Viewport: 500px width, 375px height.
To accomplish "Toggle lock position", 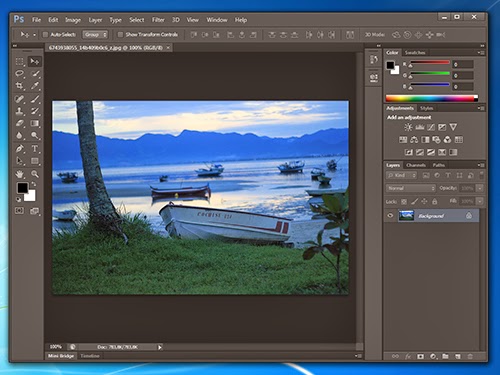I will pyautogui.click(x=424, y=202).
